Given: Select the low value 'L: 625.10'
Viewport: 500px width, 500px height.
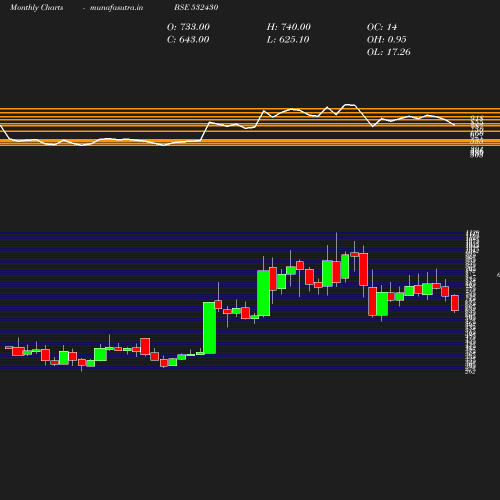Looking at the screenshot, I should [x=288, y=40].
